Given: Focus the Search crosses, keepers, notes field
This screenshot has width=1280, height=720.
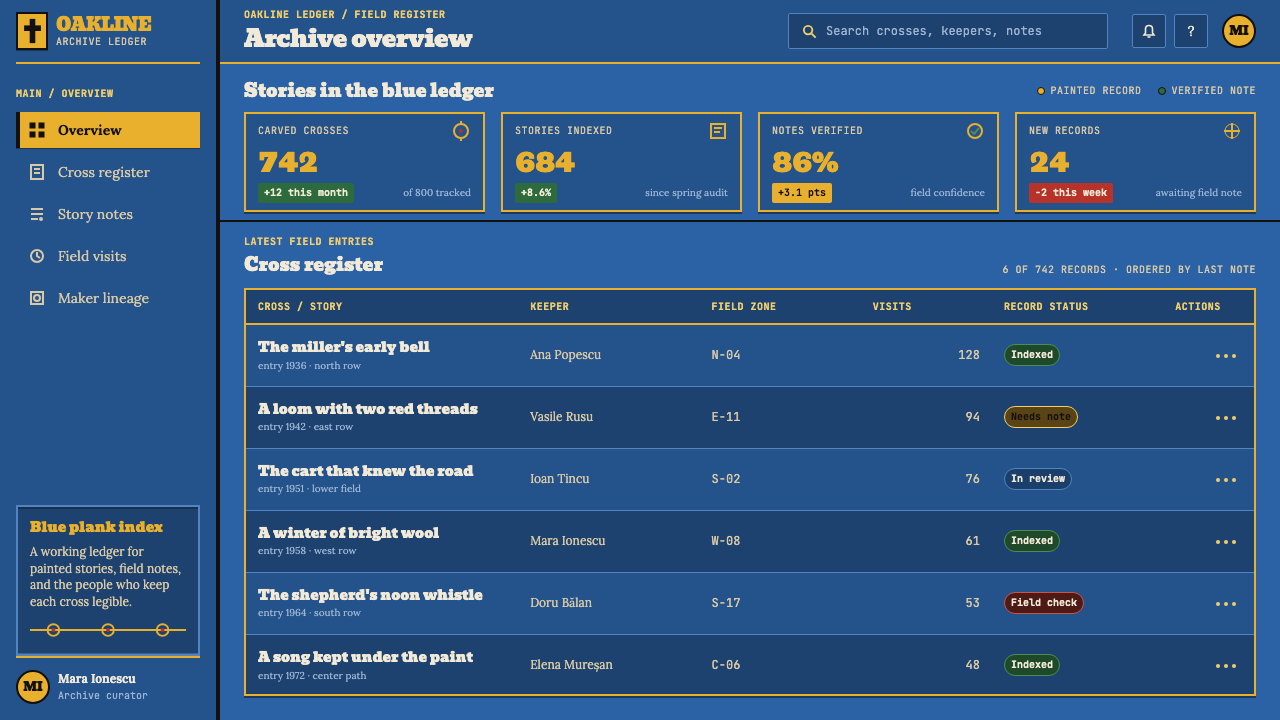Looking at the screenshot, I should [x=948, y=31].
